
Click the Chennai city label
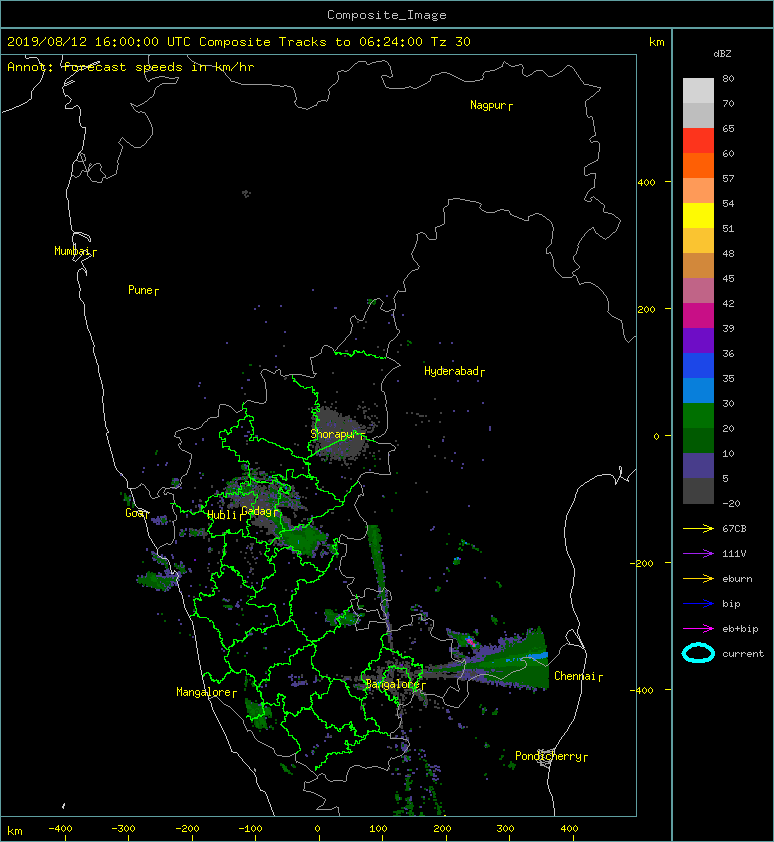(x=578, y=677)
